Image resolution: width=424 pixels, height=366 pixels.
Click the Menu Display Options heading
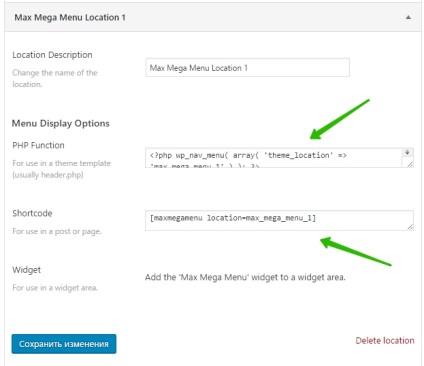61,123
